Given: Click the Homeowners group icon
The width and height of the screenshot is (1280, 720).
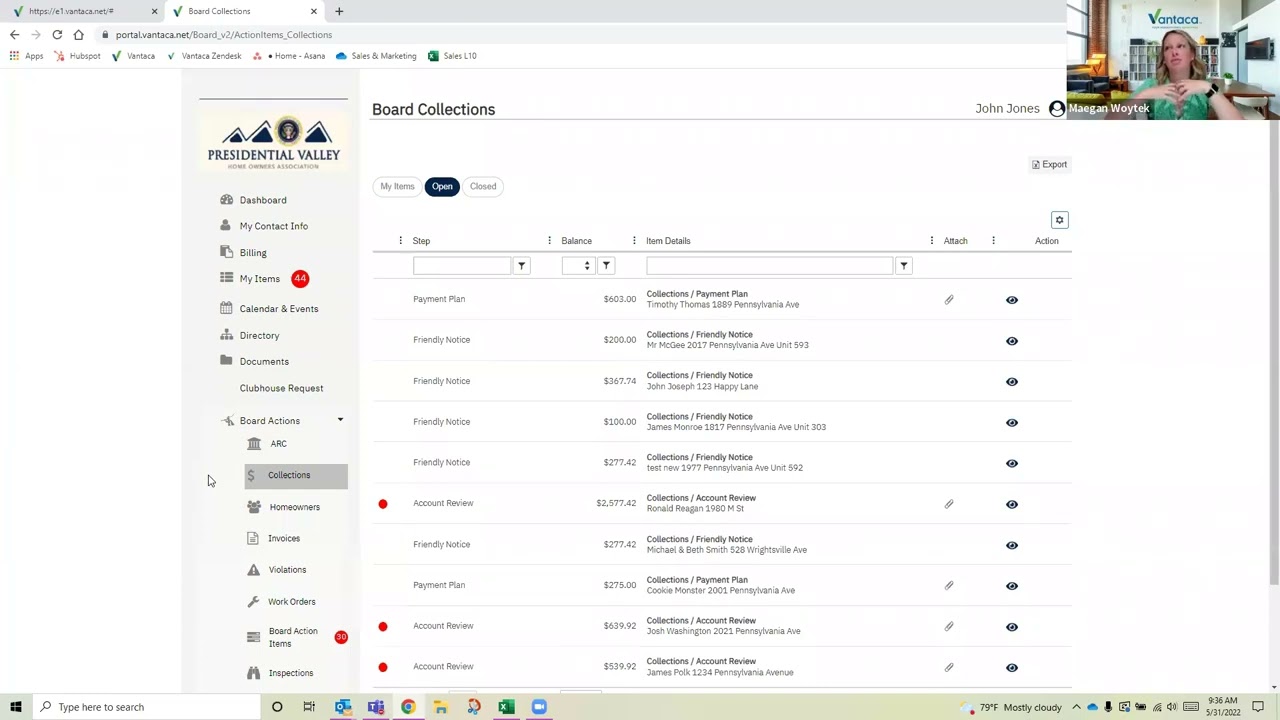Looking at the screenshot, I should click(x=254, y=507).
